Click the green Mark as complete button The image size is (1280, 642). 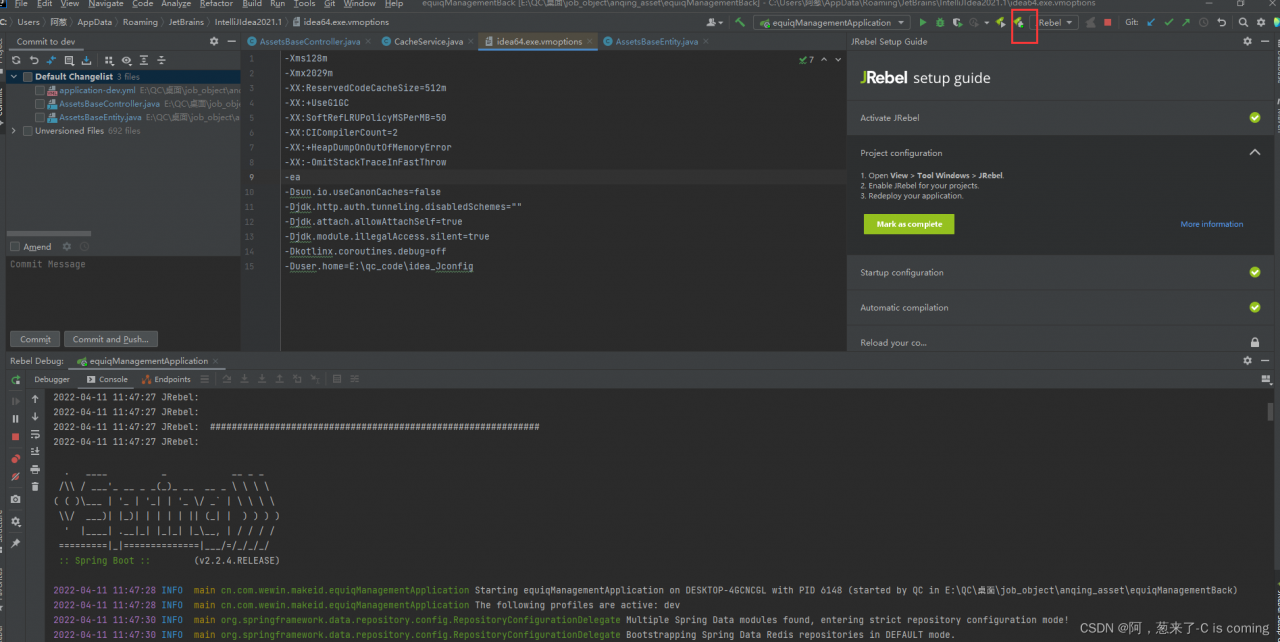tap(909, 224)
